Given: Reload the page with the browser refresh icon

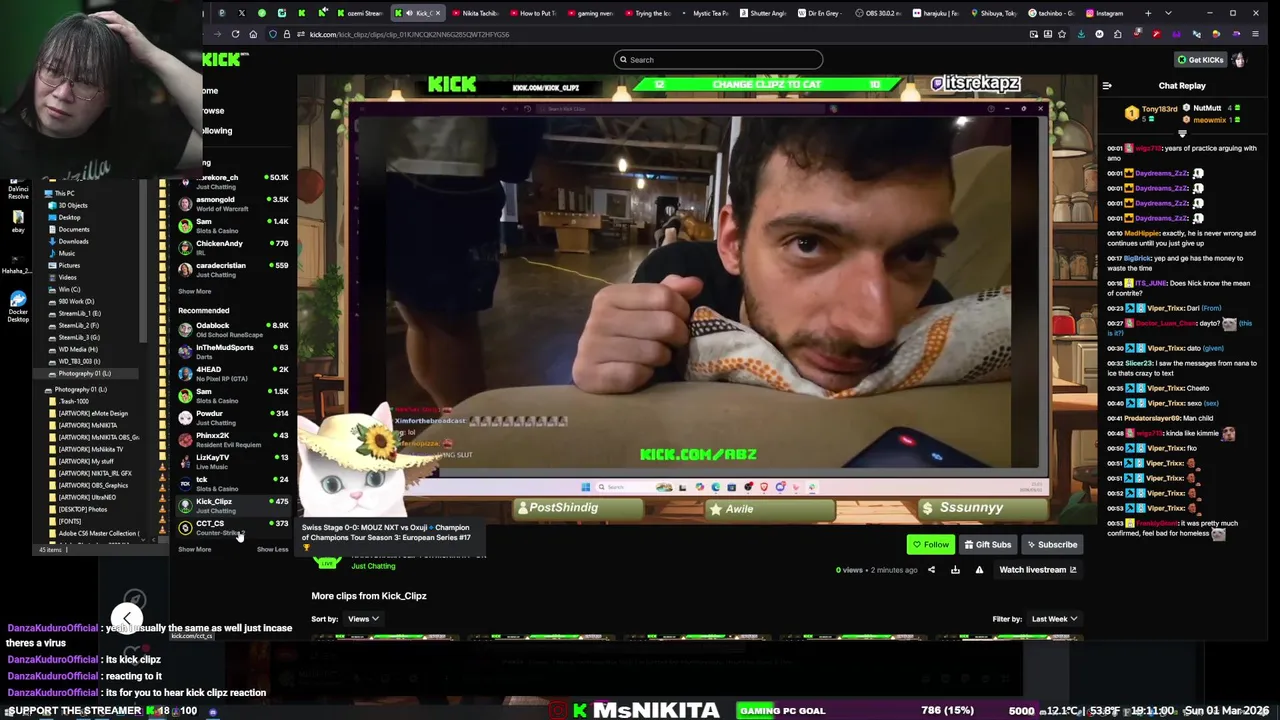Looking at the screenshot, I should (x=236, y=34).
